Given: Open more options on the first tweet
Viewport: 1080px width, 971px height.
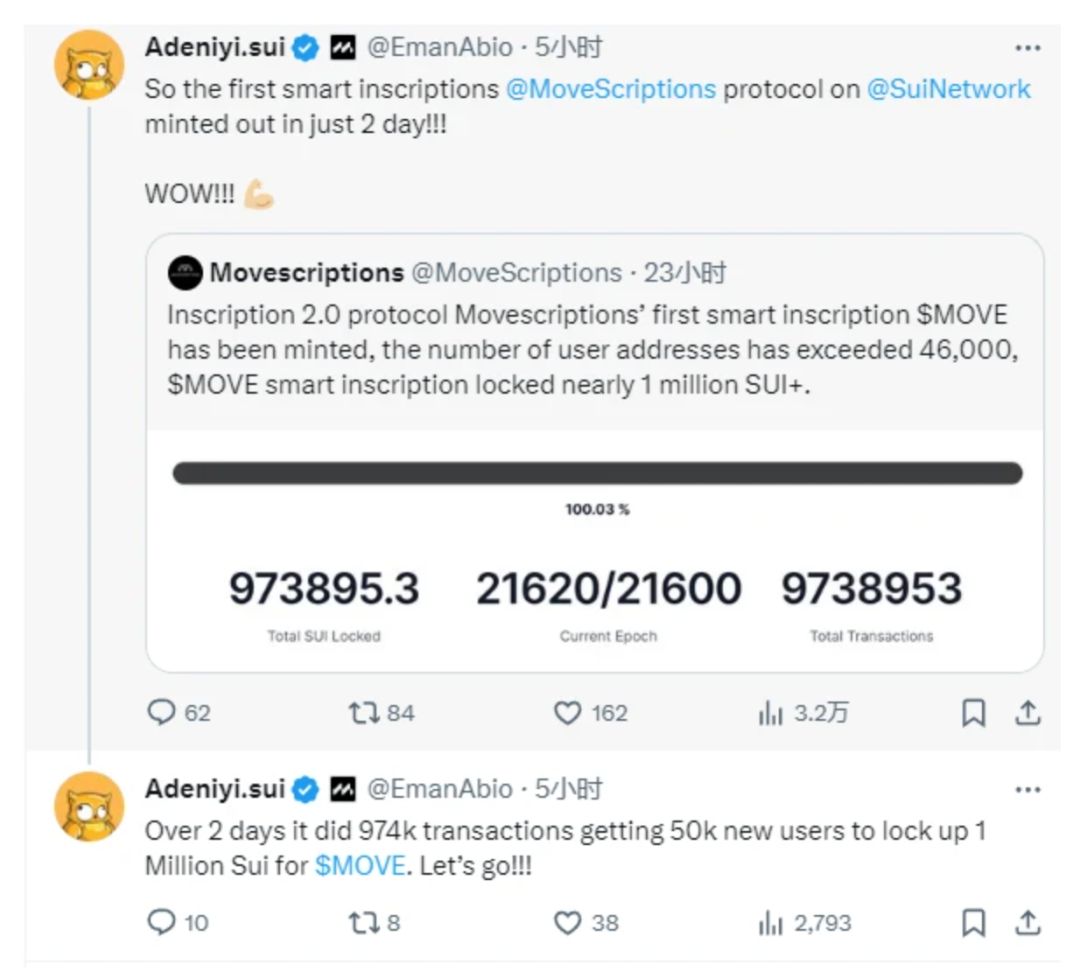Looking at the screenshot, I should click(x=1027, y=47).
